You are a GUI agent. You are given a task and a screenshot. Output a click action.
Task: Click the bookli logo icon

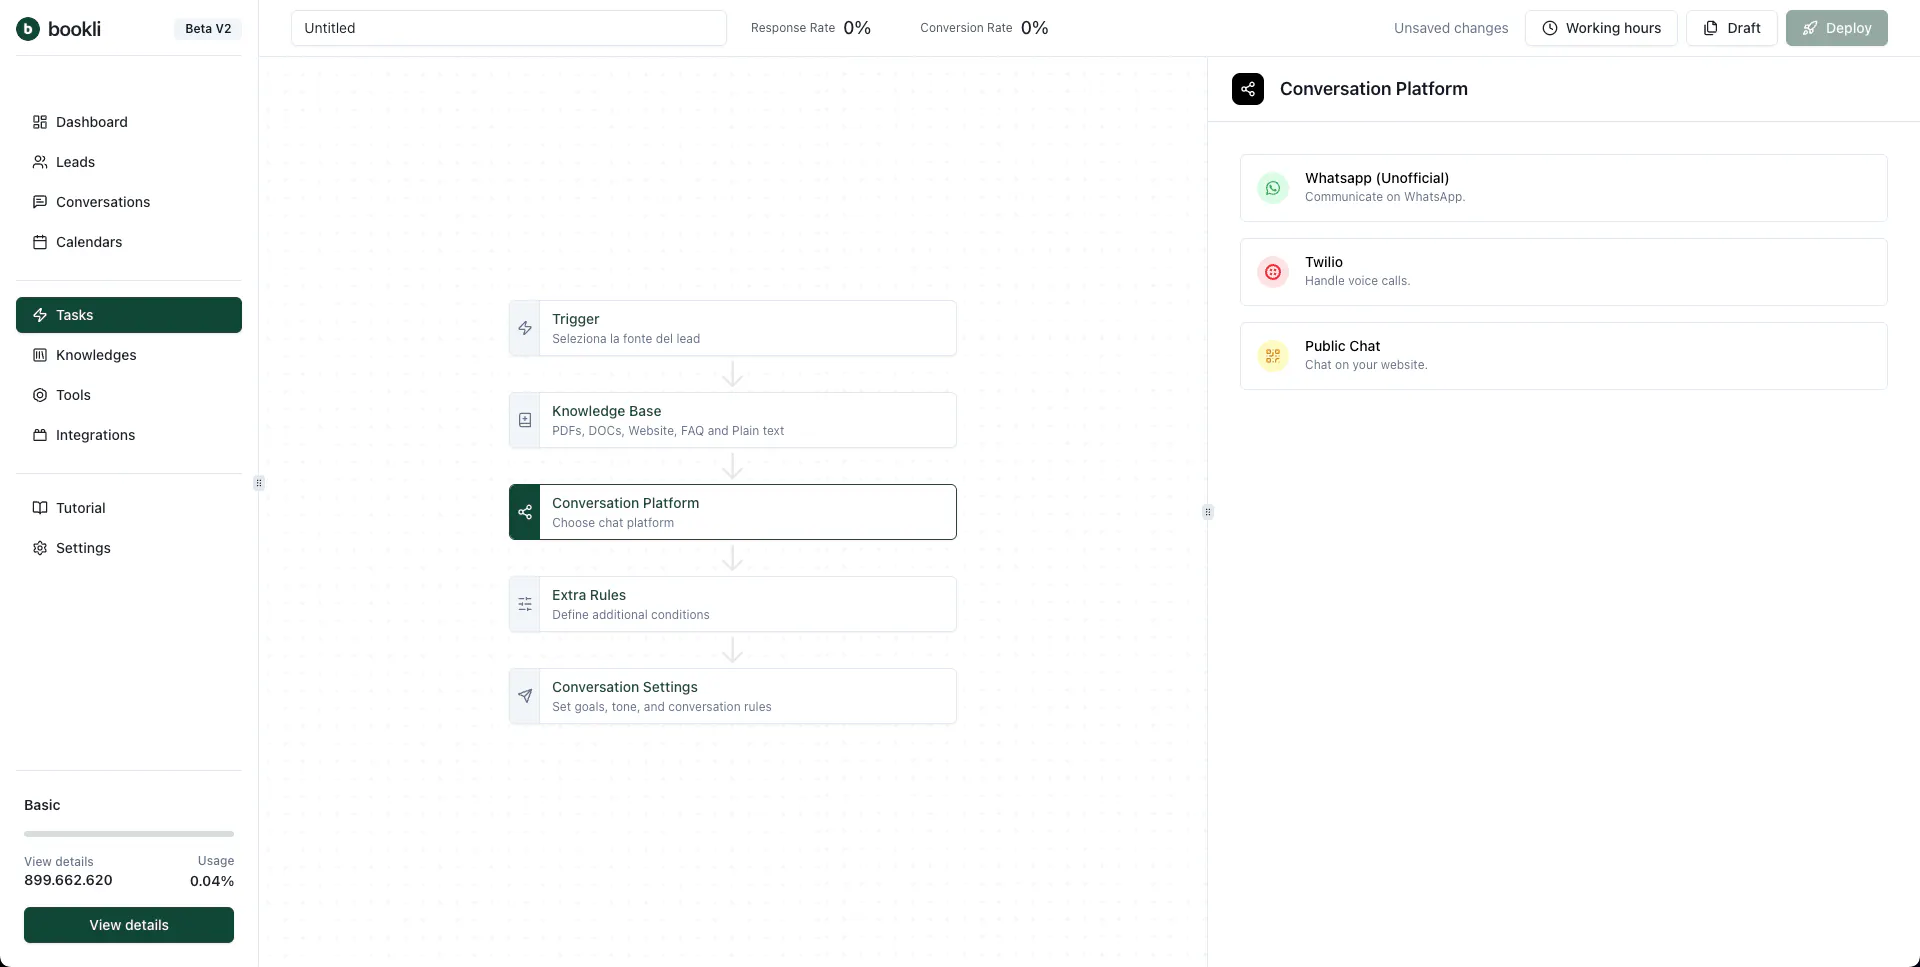(x=28, y=29)
